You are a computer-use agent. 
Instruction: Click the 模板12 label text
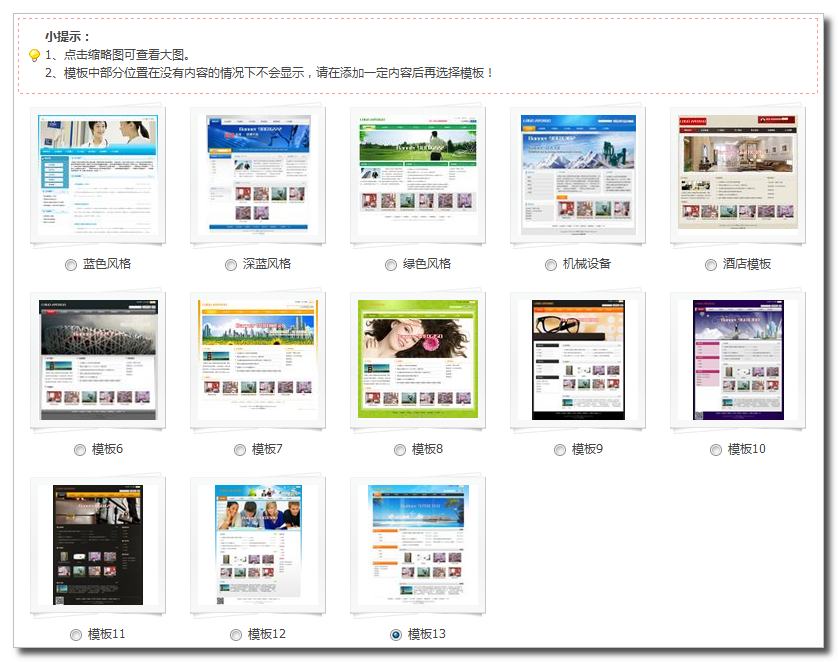267,634
